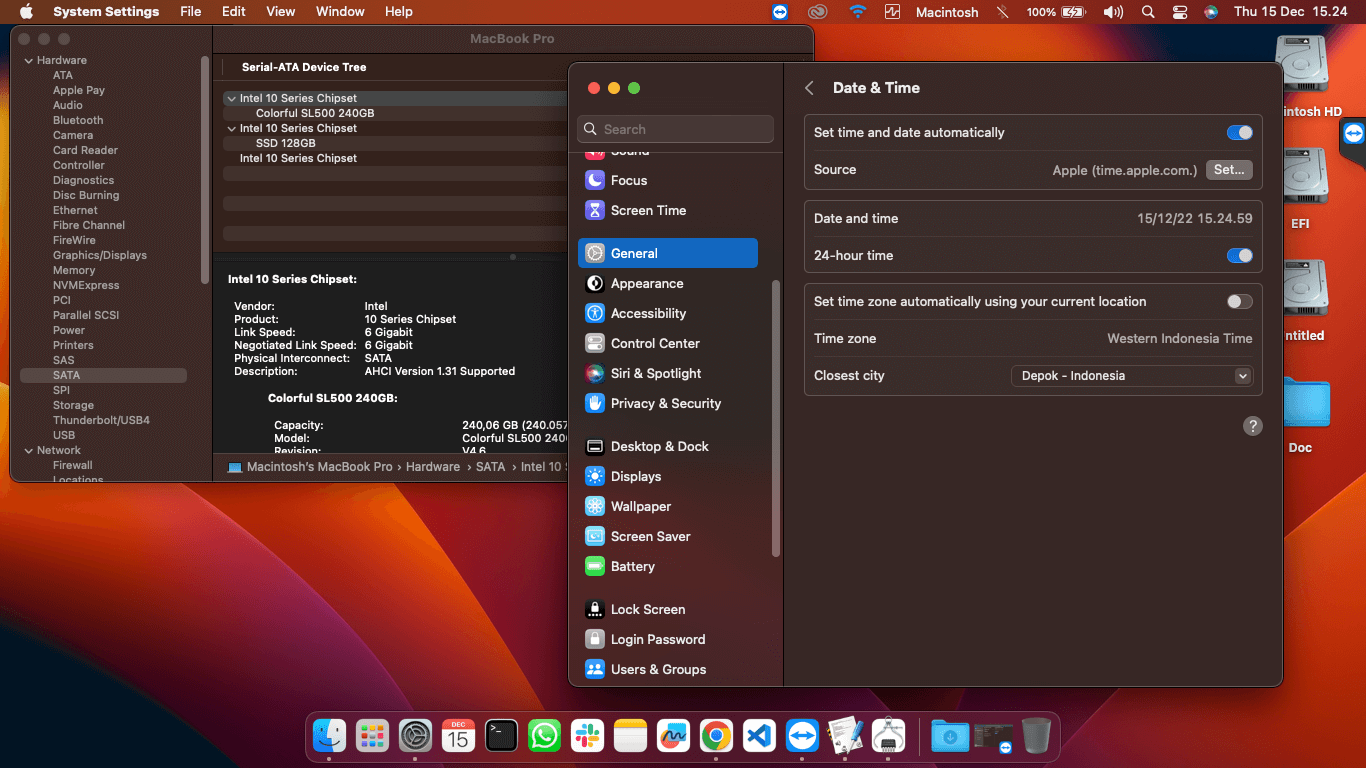Go back from Date & Time

coord(809,88)
